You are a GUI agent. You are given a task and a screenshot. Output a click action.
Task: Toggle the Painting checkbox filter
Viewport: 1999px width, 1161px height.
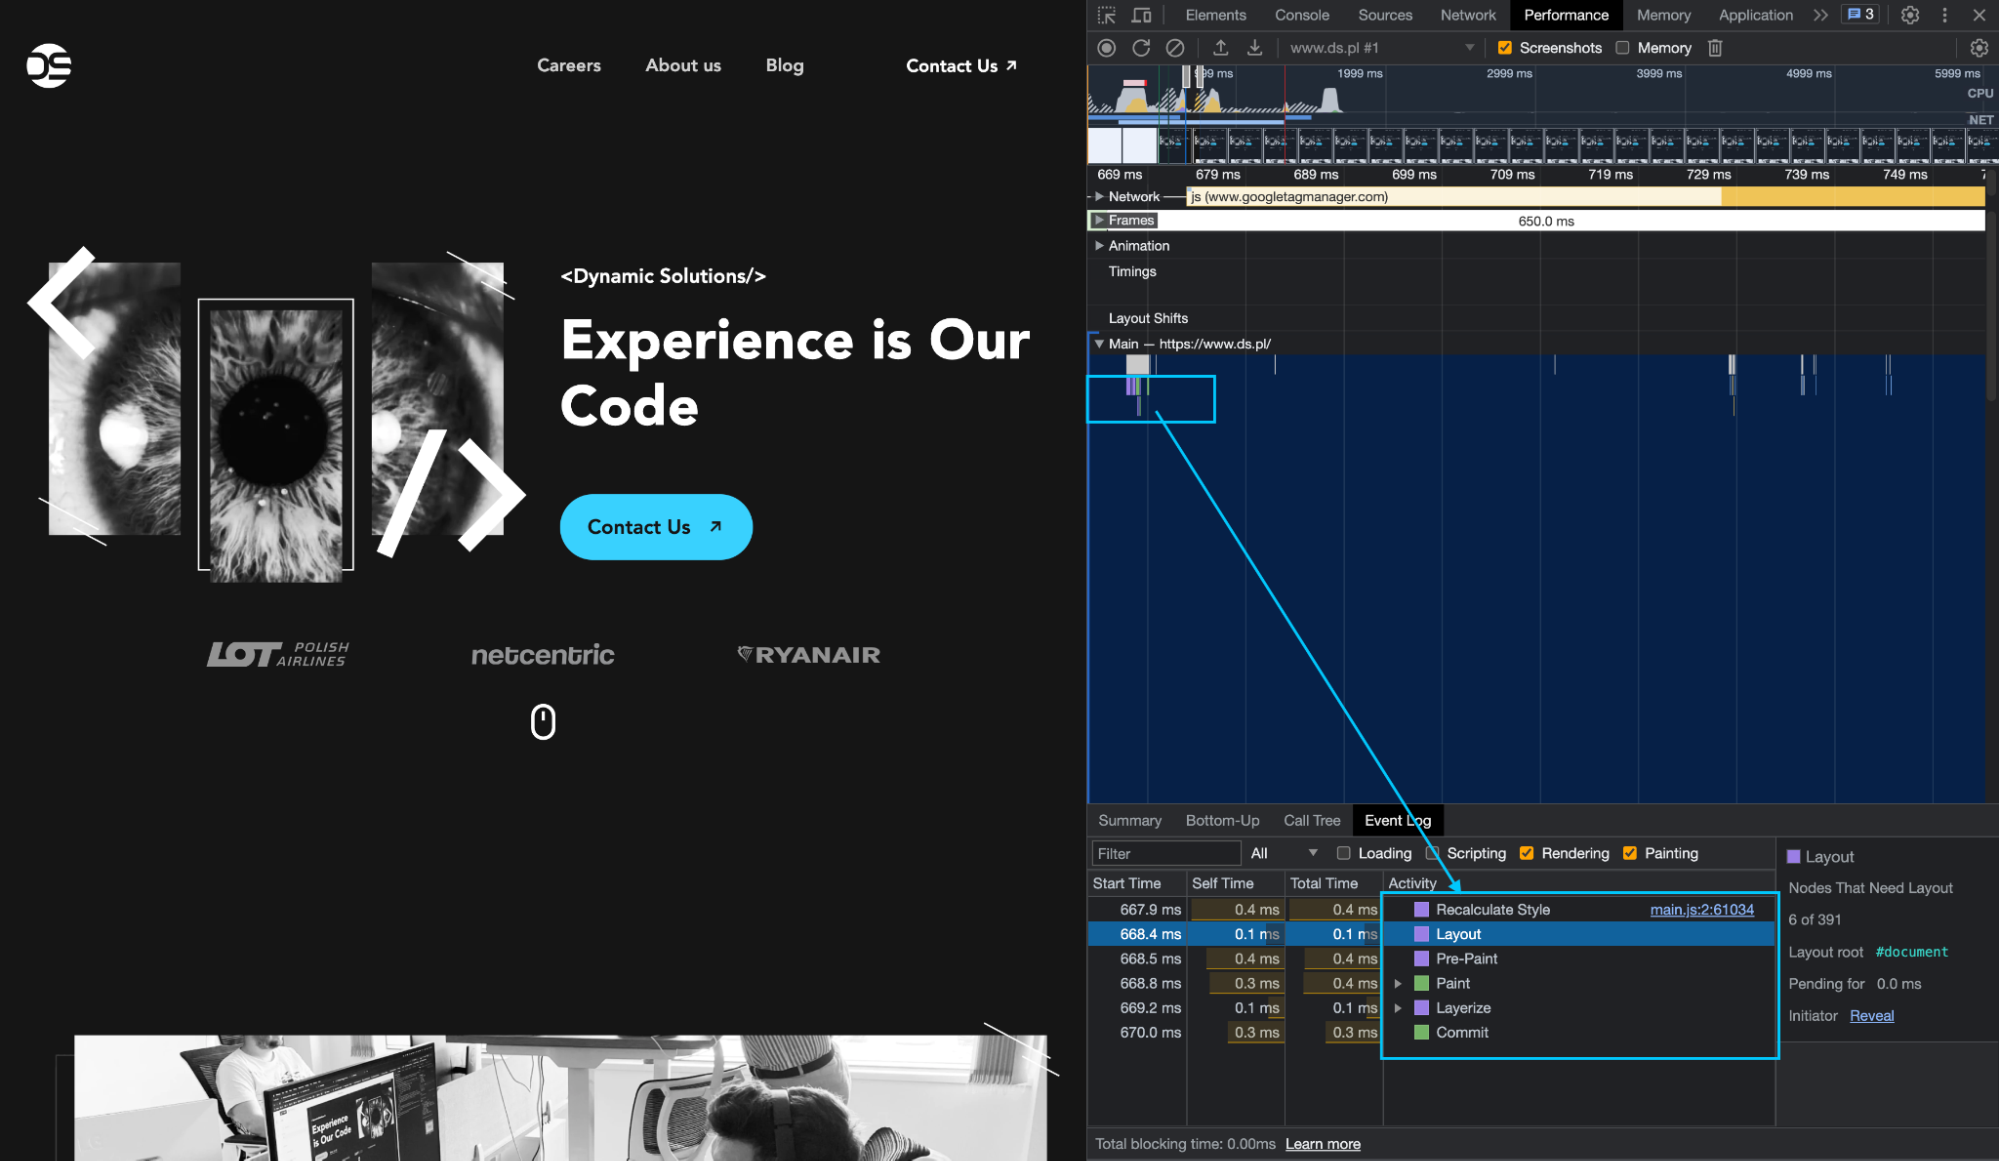[x=1630, y=853]
